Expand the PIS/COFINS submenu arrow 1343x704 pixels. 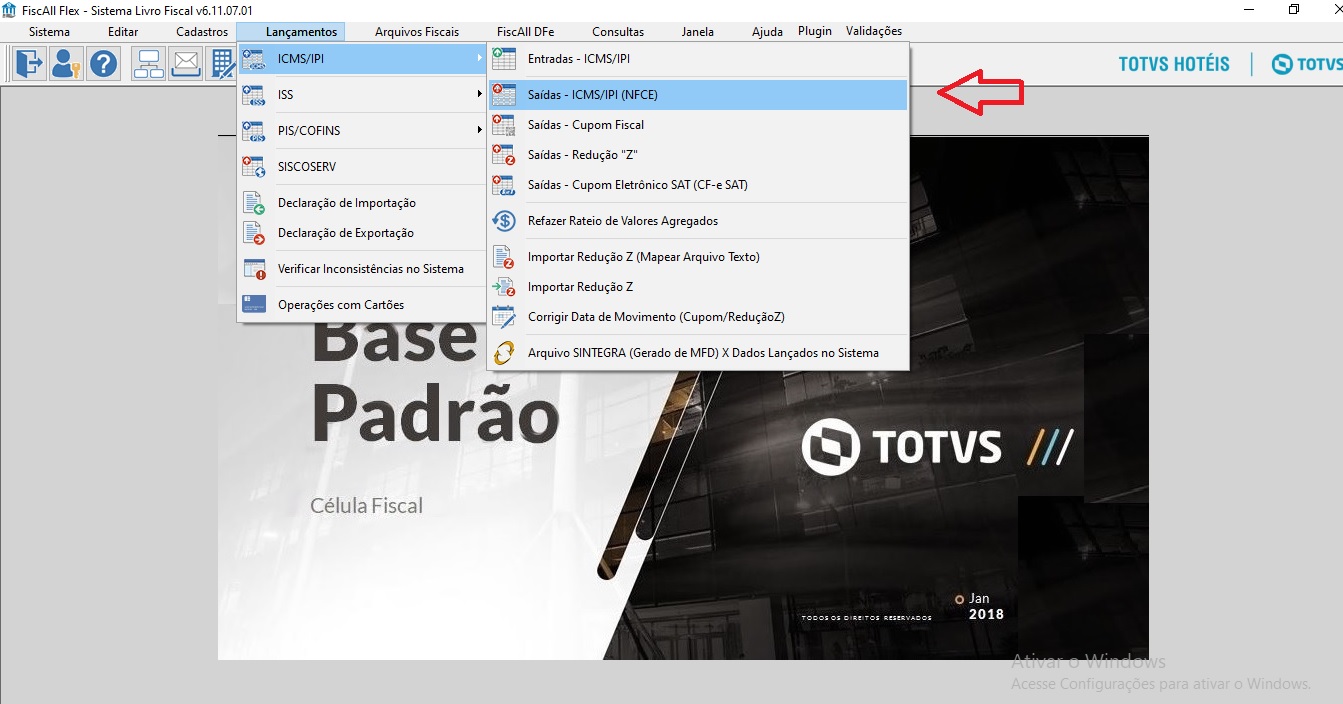(x=480, y=131)
